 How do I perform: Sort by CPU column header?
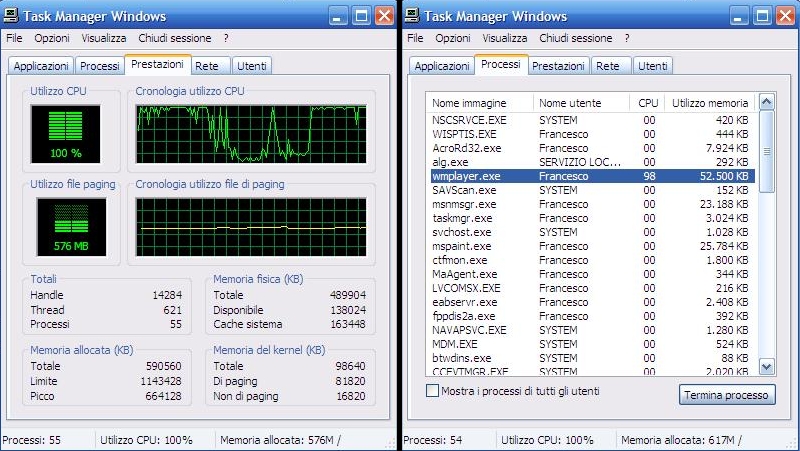[647, 103]
